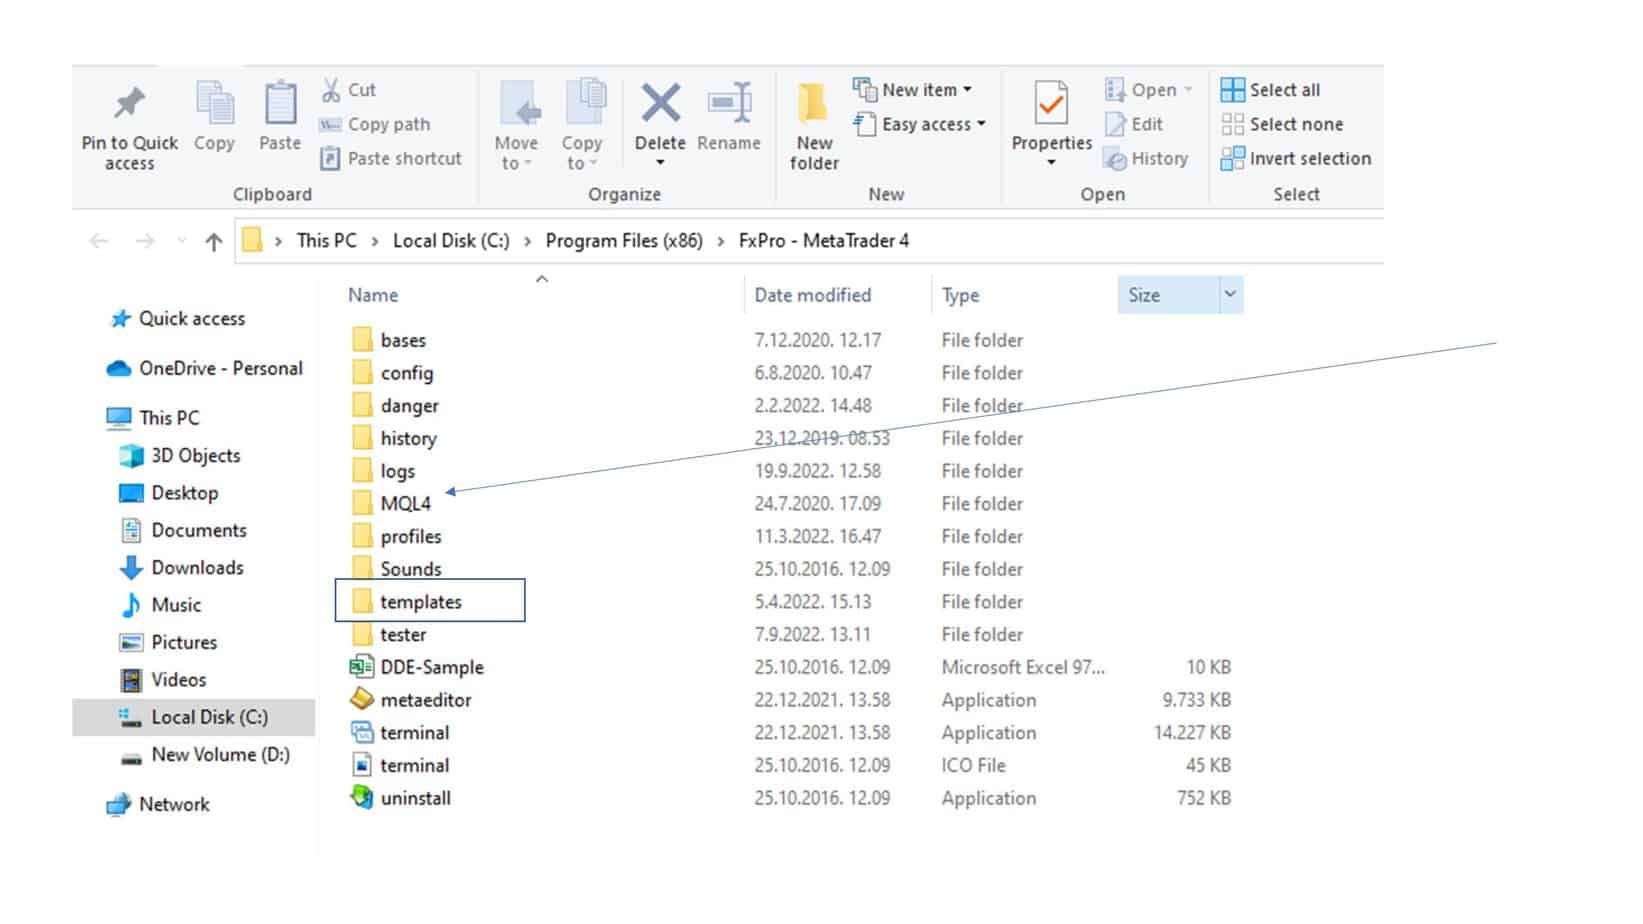Sort by Date modified column header
The width and height of the screenshot is (1643, 924).
[813, 295]
